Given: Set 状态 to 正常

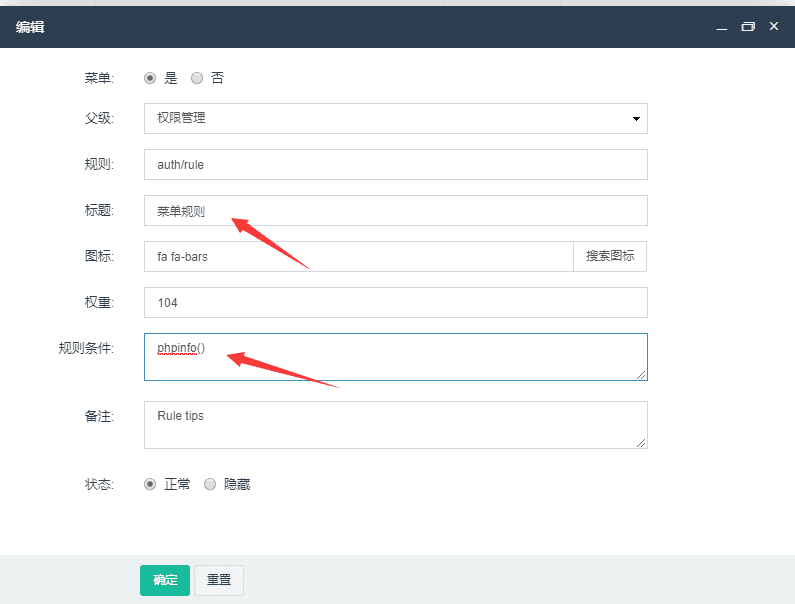Looking at the screenshot, I should point(150,484).
